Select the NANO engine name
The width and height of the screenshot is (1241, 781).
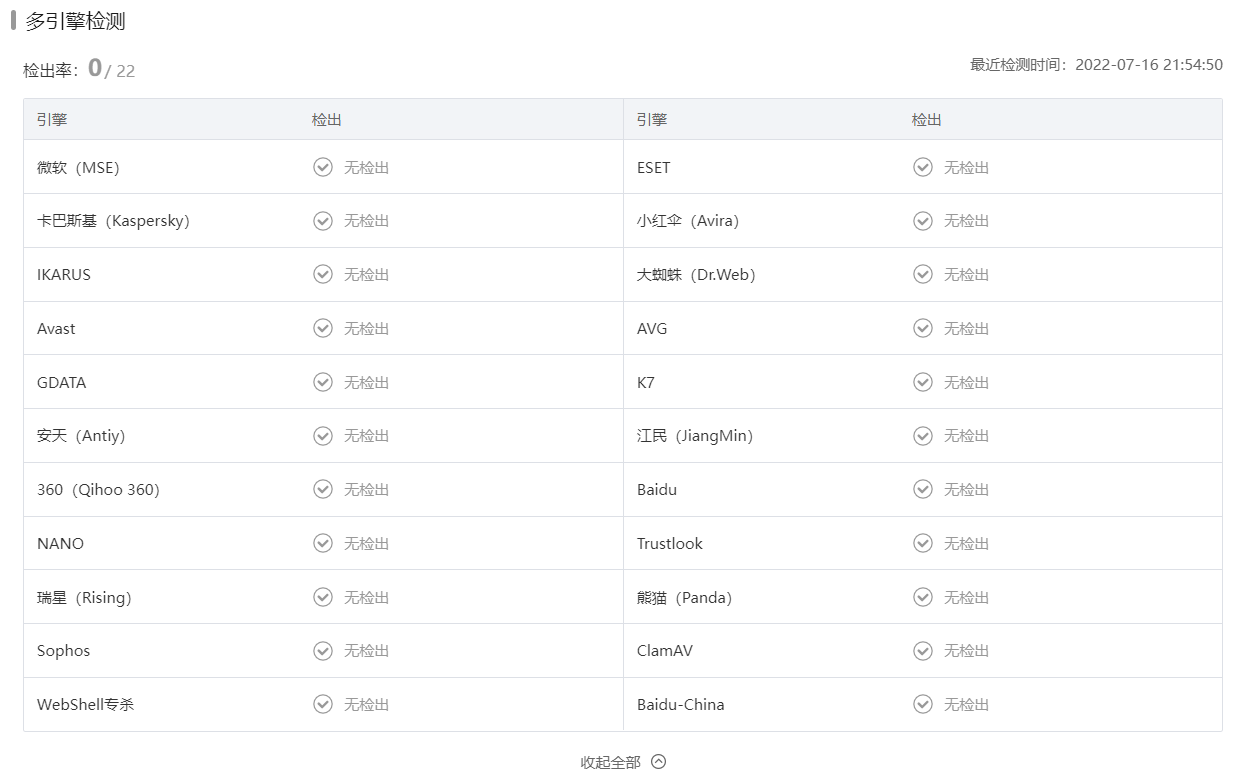tap(60, 543)
